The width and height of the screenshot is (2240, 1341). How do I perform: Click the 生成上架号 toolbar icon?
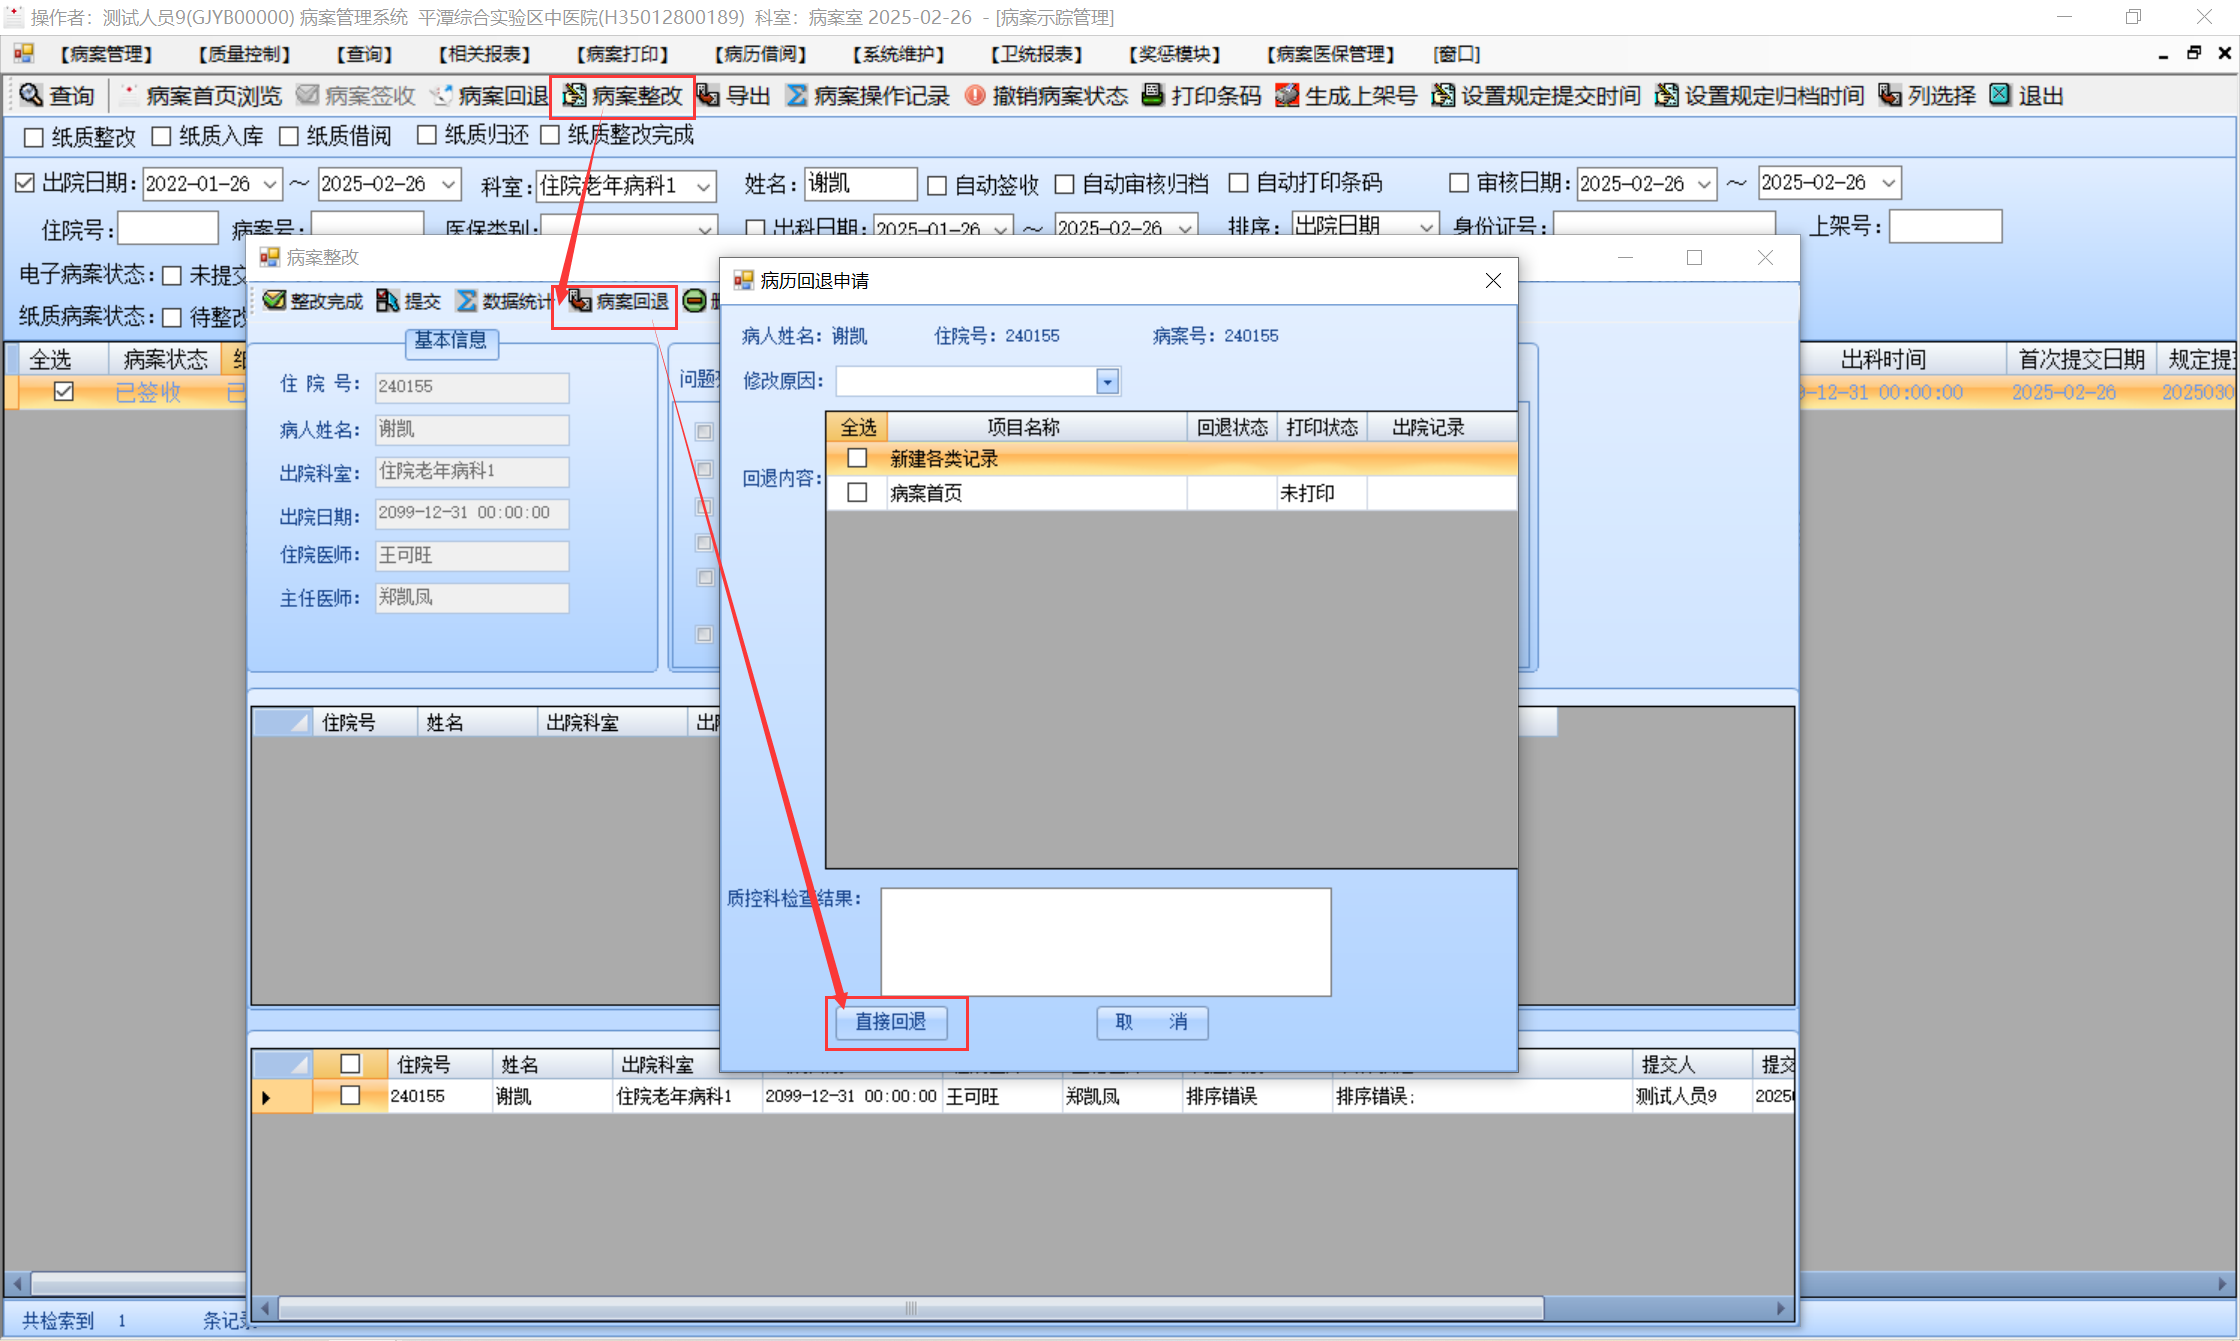click(1287, 95)
